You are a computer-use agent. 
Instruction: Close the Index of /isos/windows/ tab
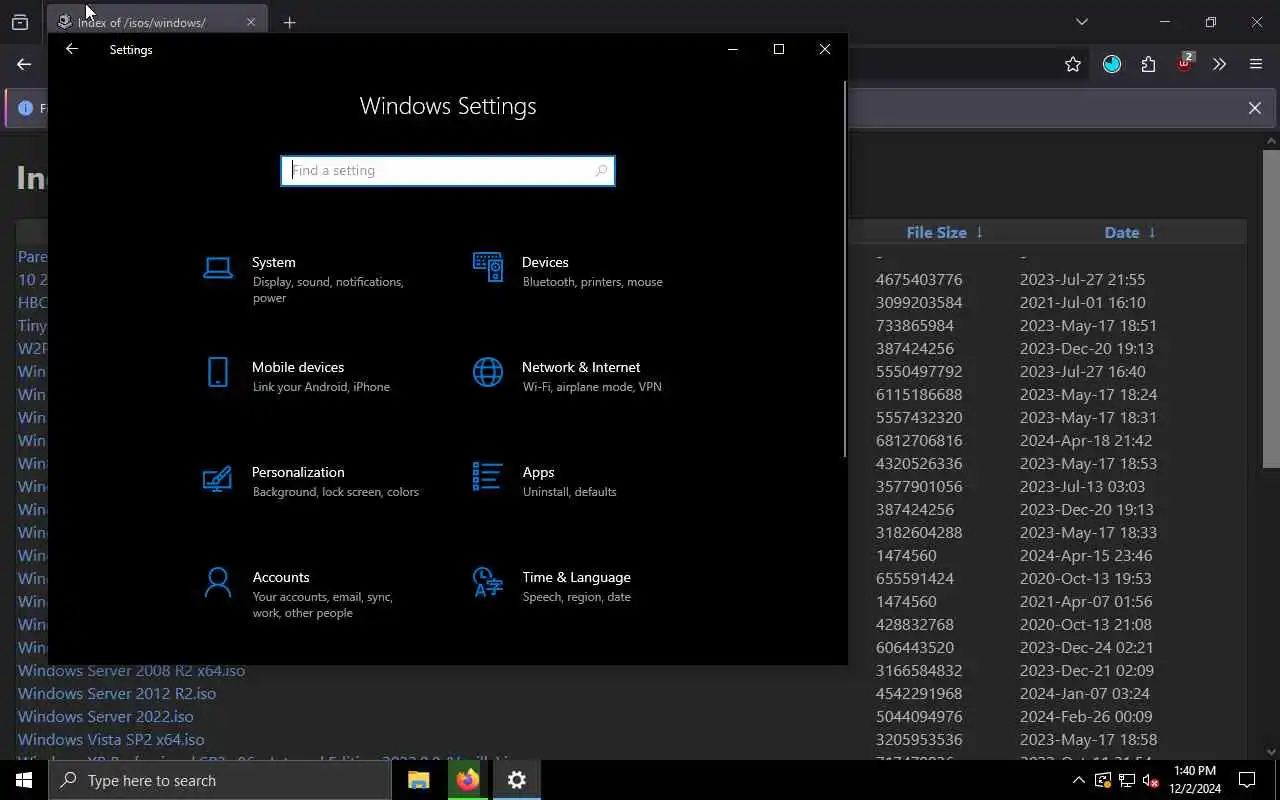[251, 22]
